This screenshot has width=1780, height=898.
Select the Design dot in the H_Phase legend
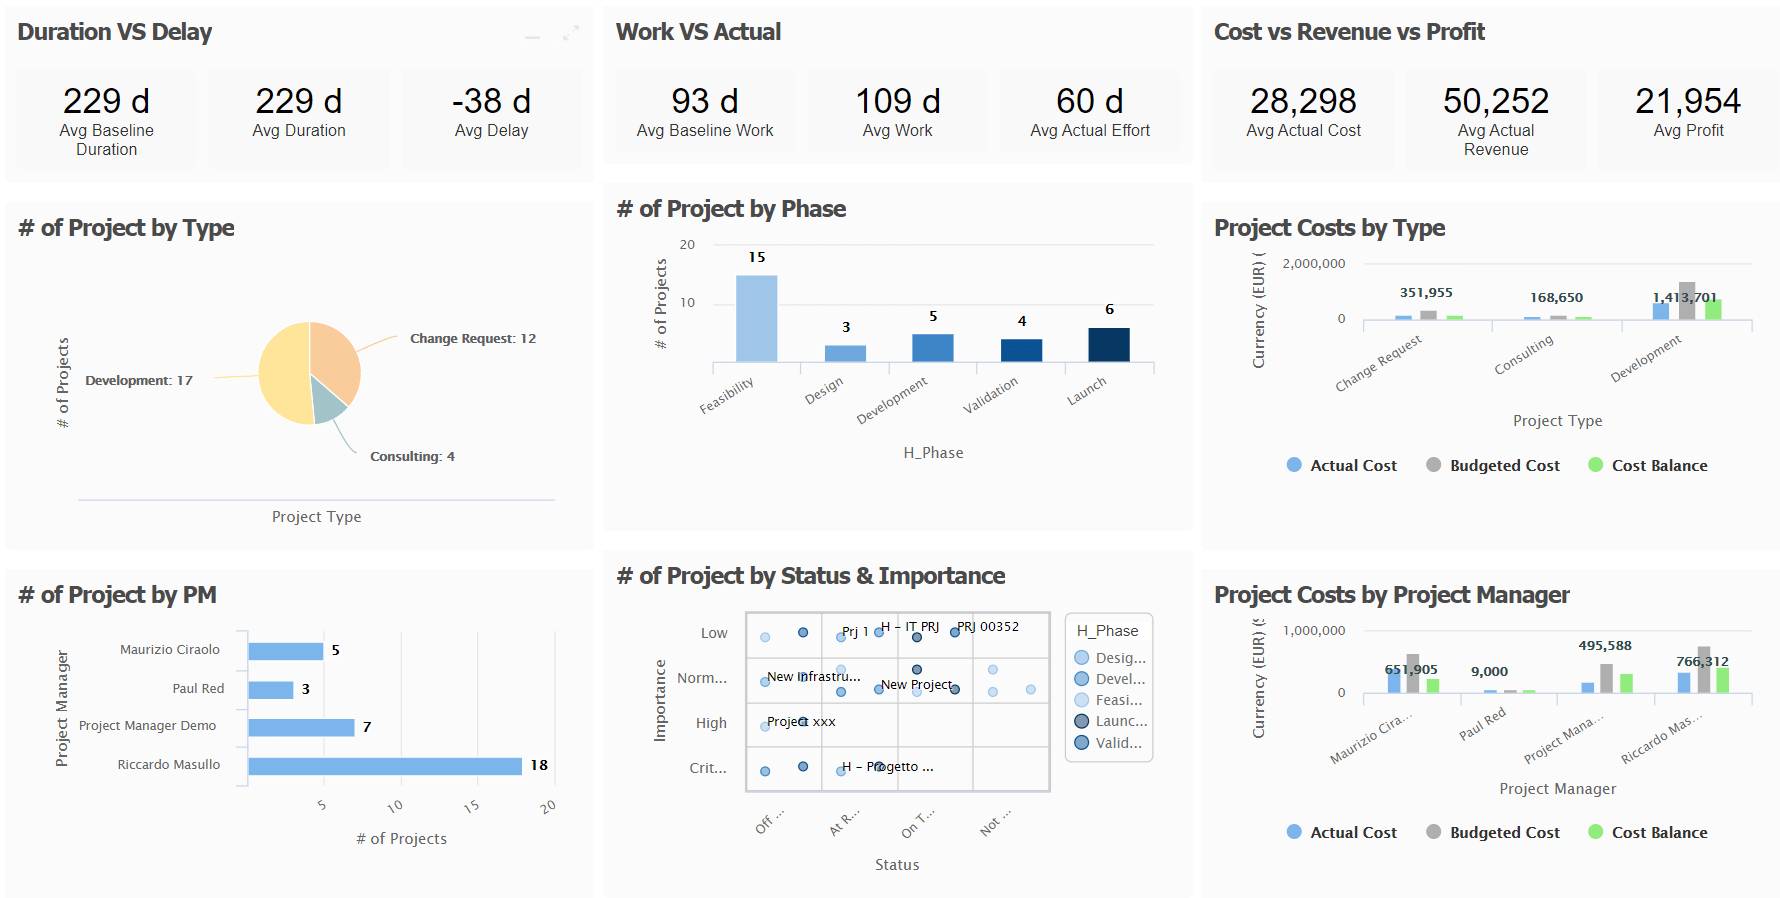[x=1081, y=657]
